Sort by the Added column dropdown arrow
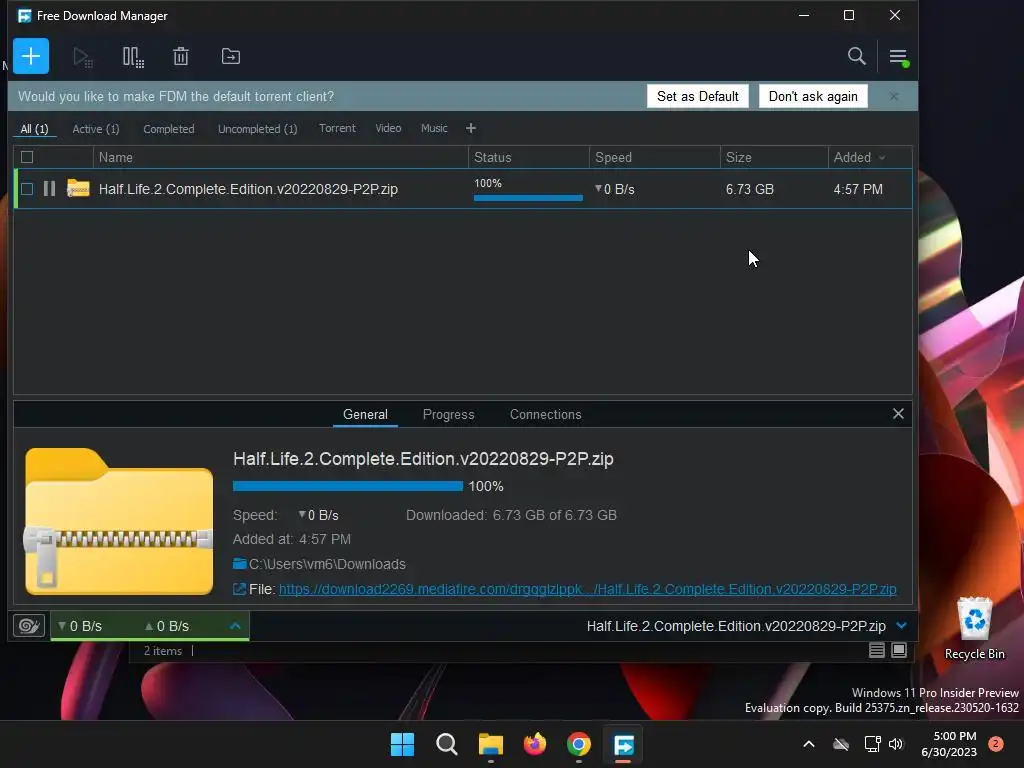Viewport: 1024px width, 768px height. 882,157
